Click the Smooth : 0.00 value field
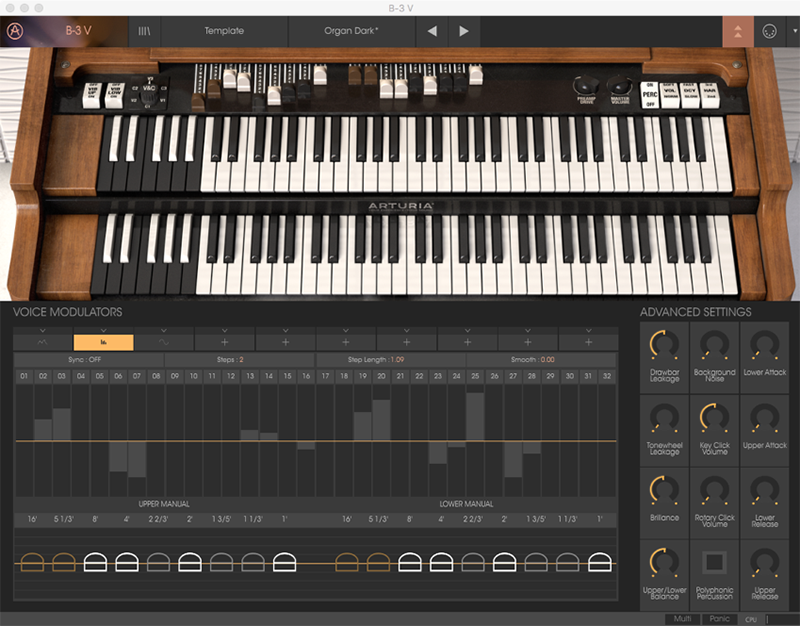The image size is (800, 626). (541, 360)
